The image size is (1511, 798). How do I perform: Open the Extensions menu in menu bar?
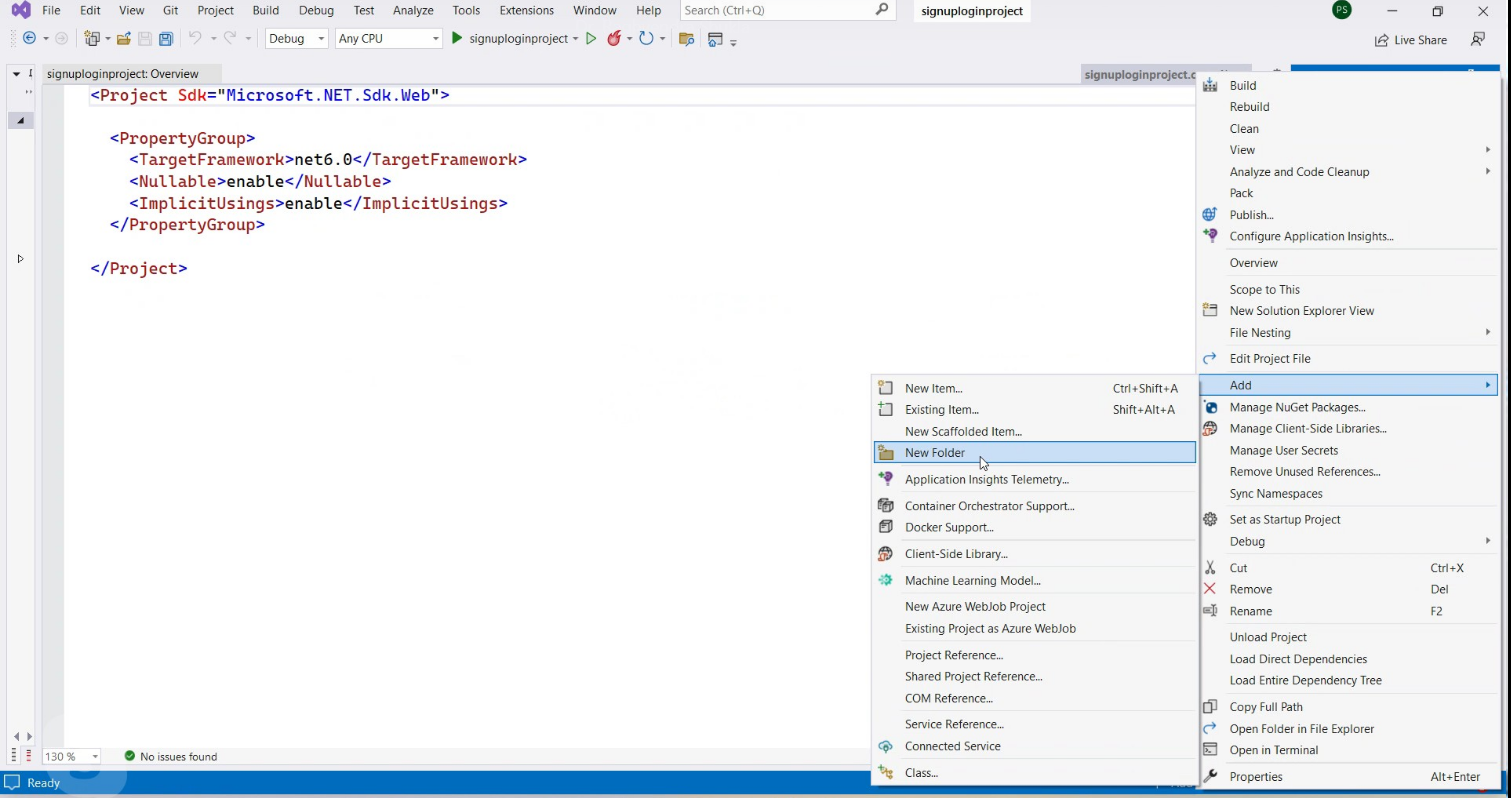(526, 10)
